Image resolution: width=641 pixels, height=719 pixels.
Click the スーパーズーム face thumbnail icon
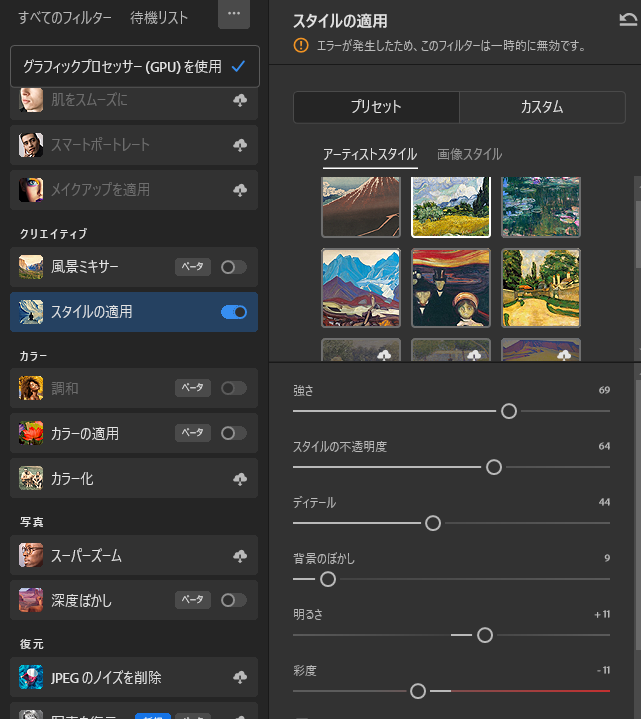[x=31, y=555]
